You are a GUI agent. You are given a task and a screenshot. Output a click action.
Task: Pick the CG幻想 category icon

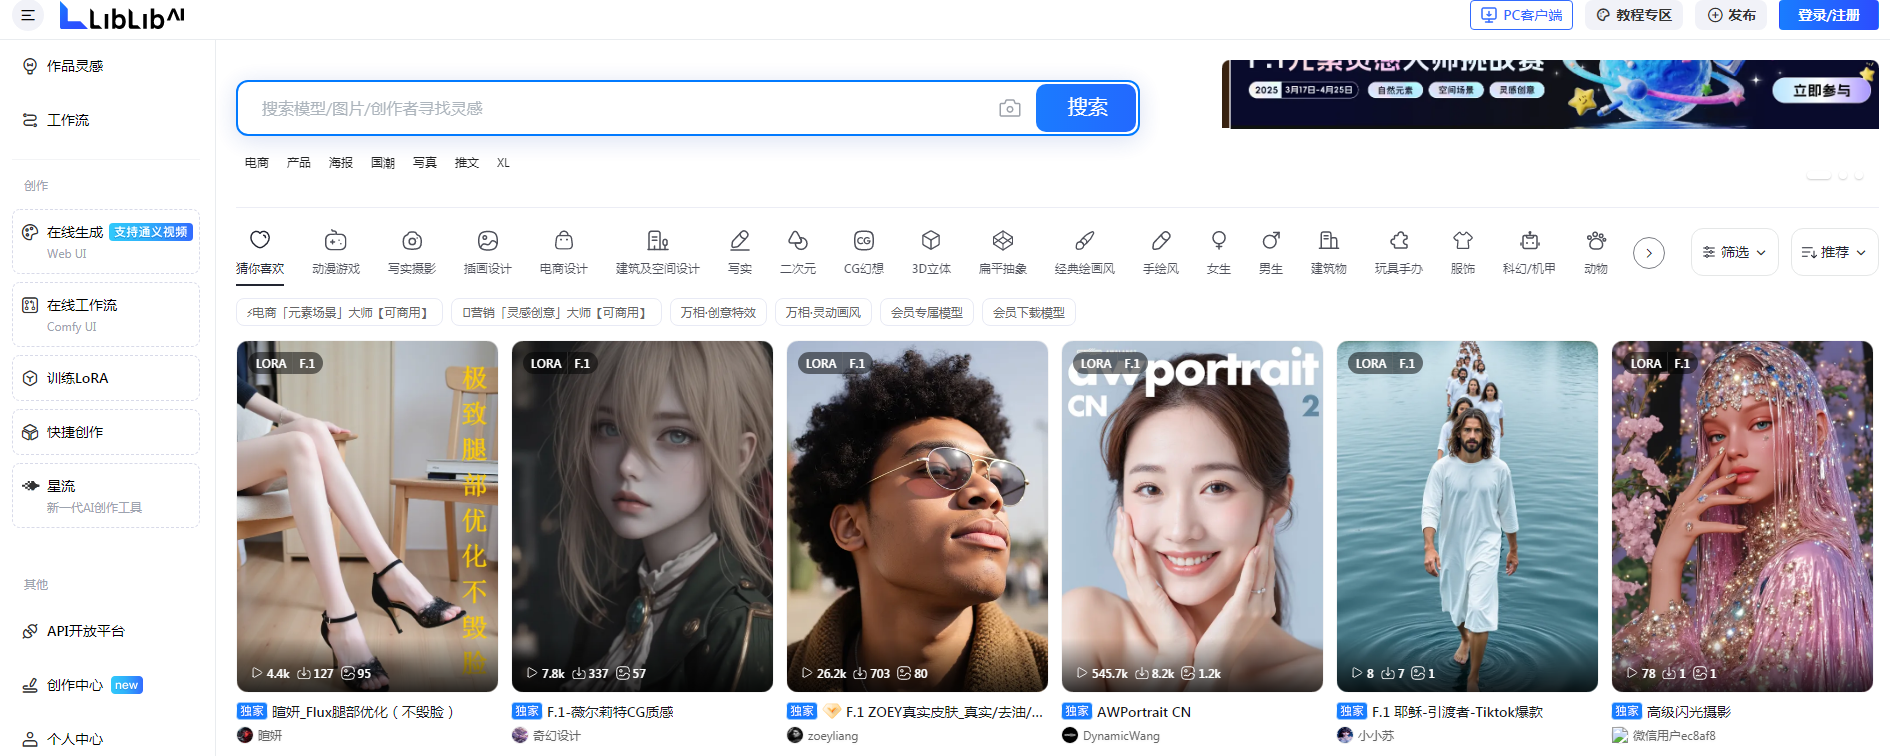click(x=864, y=241)
